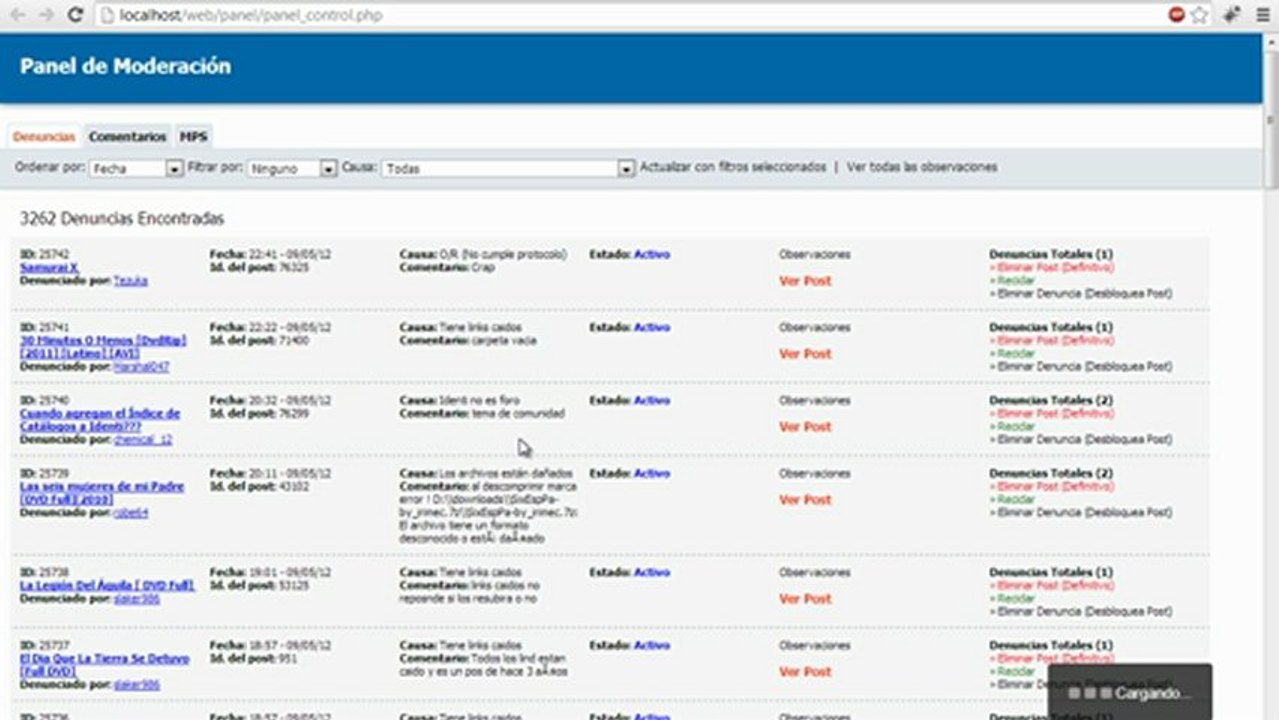Click Activo status for denuncia 25741
Image resolution: width=1279 pixels, height=720 pixels.
652,327
